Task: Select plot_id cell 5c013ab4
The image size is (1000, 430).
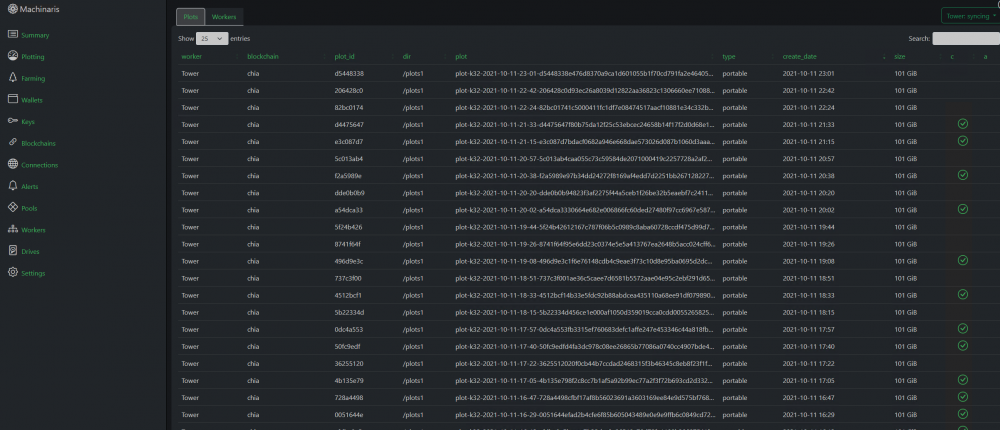Action: click(348, 158)
